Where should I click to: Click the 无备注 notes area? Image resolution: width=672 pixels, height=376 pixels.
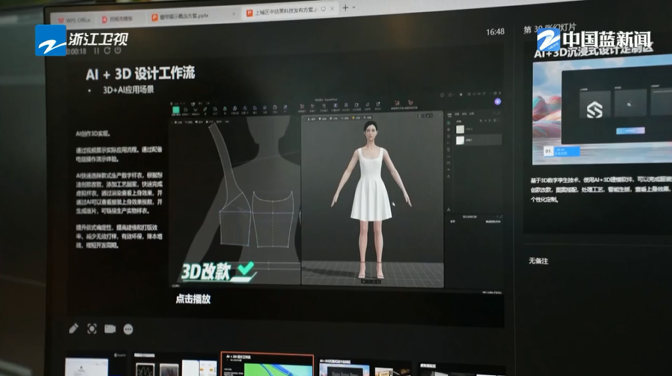[x=538, y=261]
